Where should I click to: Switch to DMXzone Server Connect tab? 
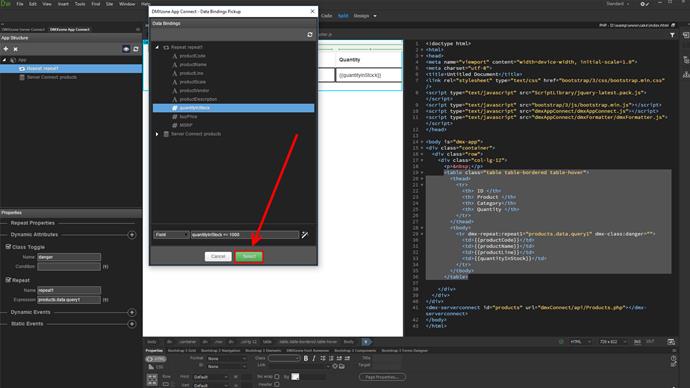click(23, 29)
